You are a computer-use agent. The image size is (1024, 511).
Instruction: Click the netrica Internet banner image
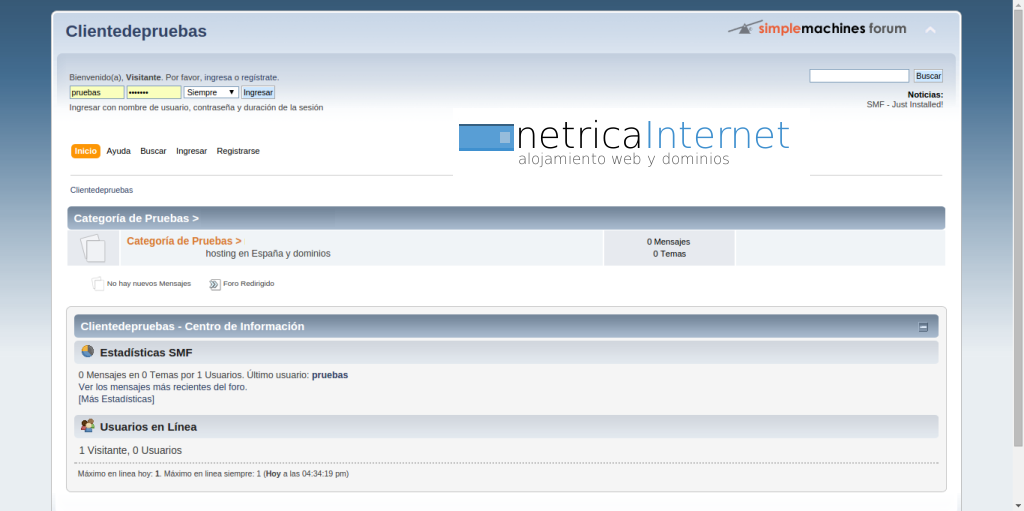pyautogui.click(x=631, y=142)
